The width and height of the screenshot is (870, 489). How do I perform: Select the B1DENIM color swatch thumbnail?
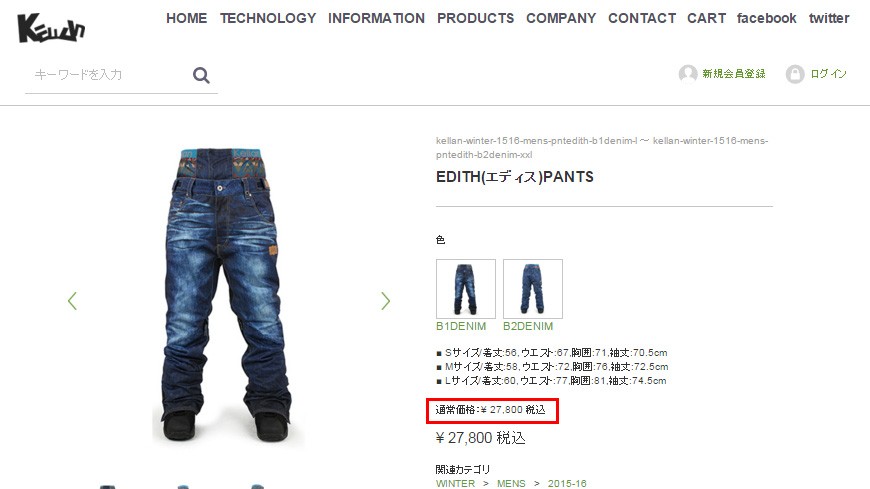tap(466, 289)
